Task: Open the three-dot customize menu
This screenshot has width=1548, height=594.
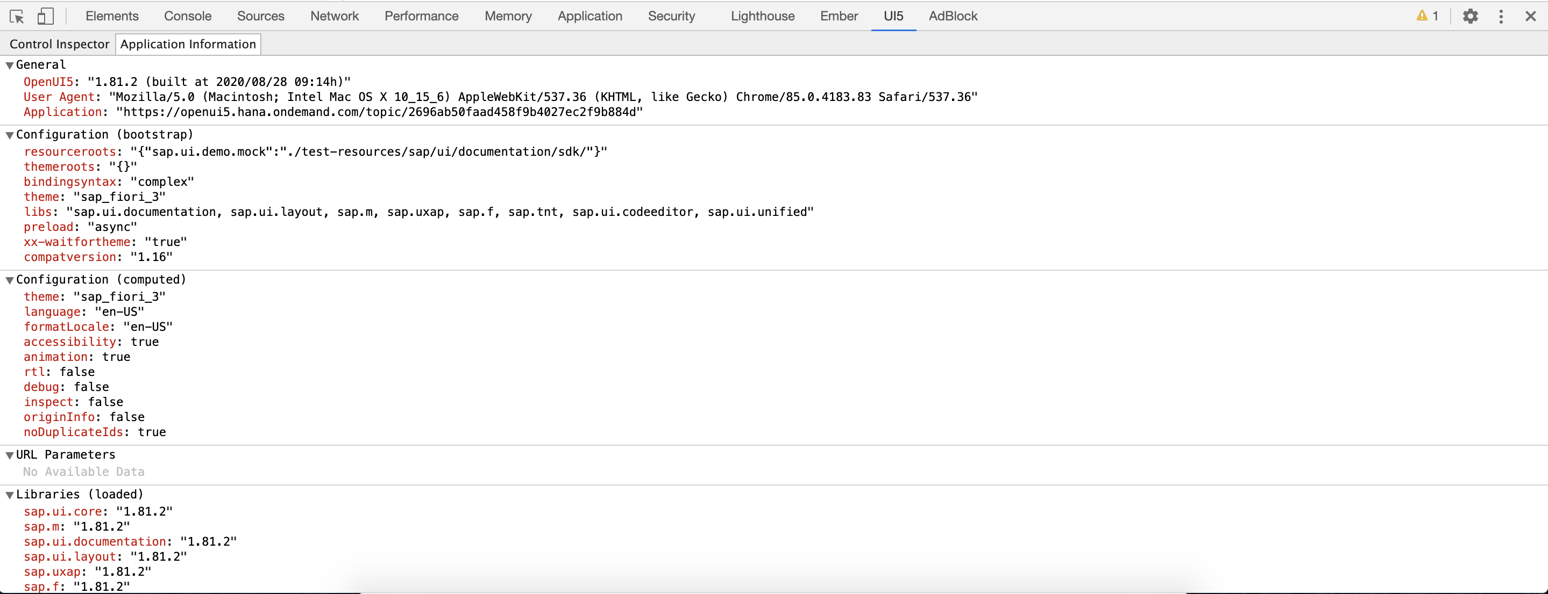Action: (1501, 16)
